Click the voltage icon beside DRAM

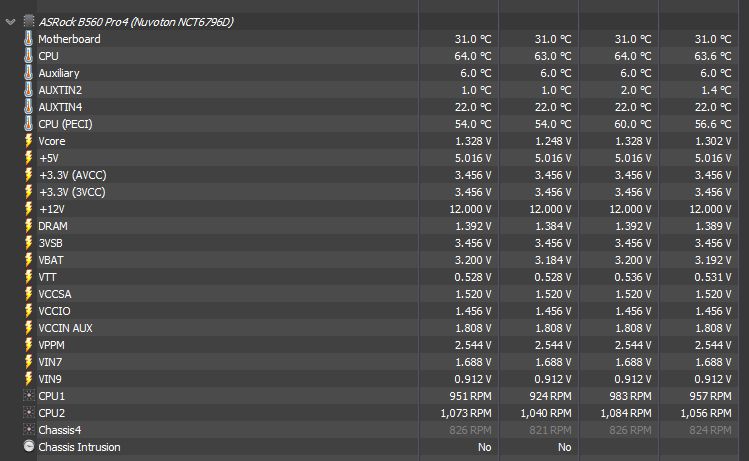(29, 225)
